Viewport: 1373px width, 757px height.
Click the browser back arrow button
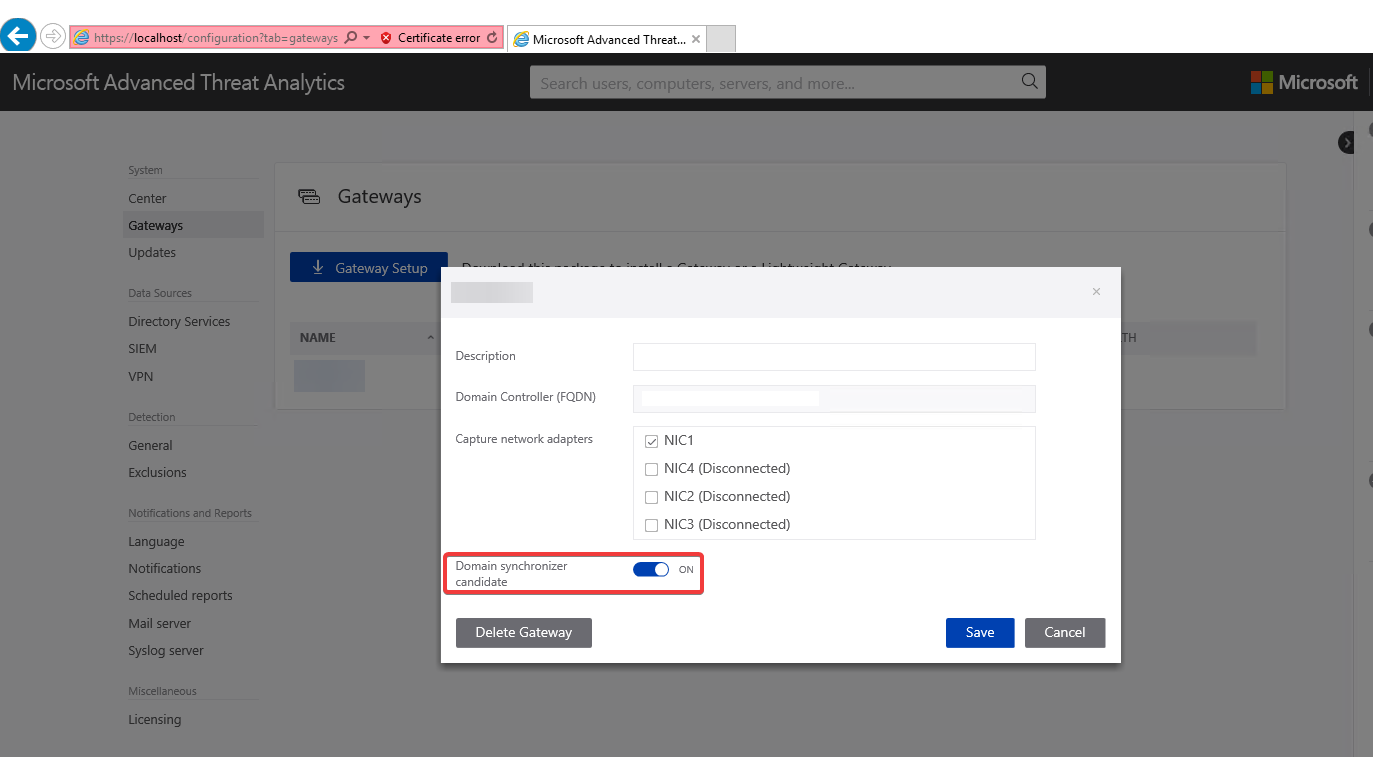[x=18, y=37]
